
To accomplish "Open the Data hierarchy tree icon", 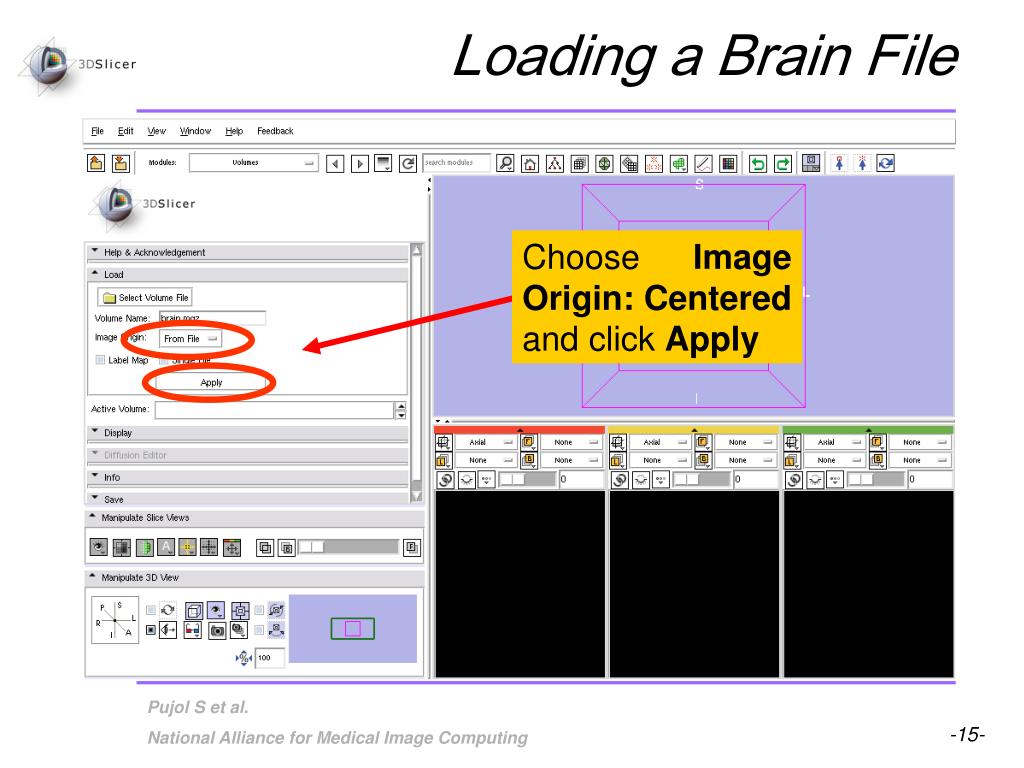I will tap(554, 163).
